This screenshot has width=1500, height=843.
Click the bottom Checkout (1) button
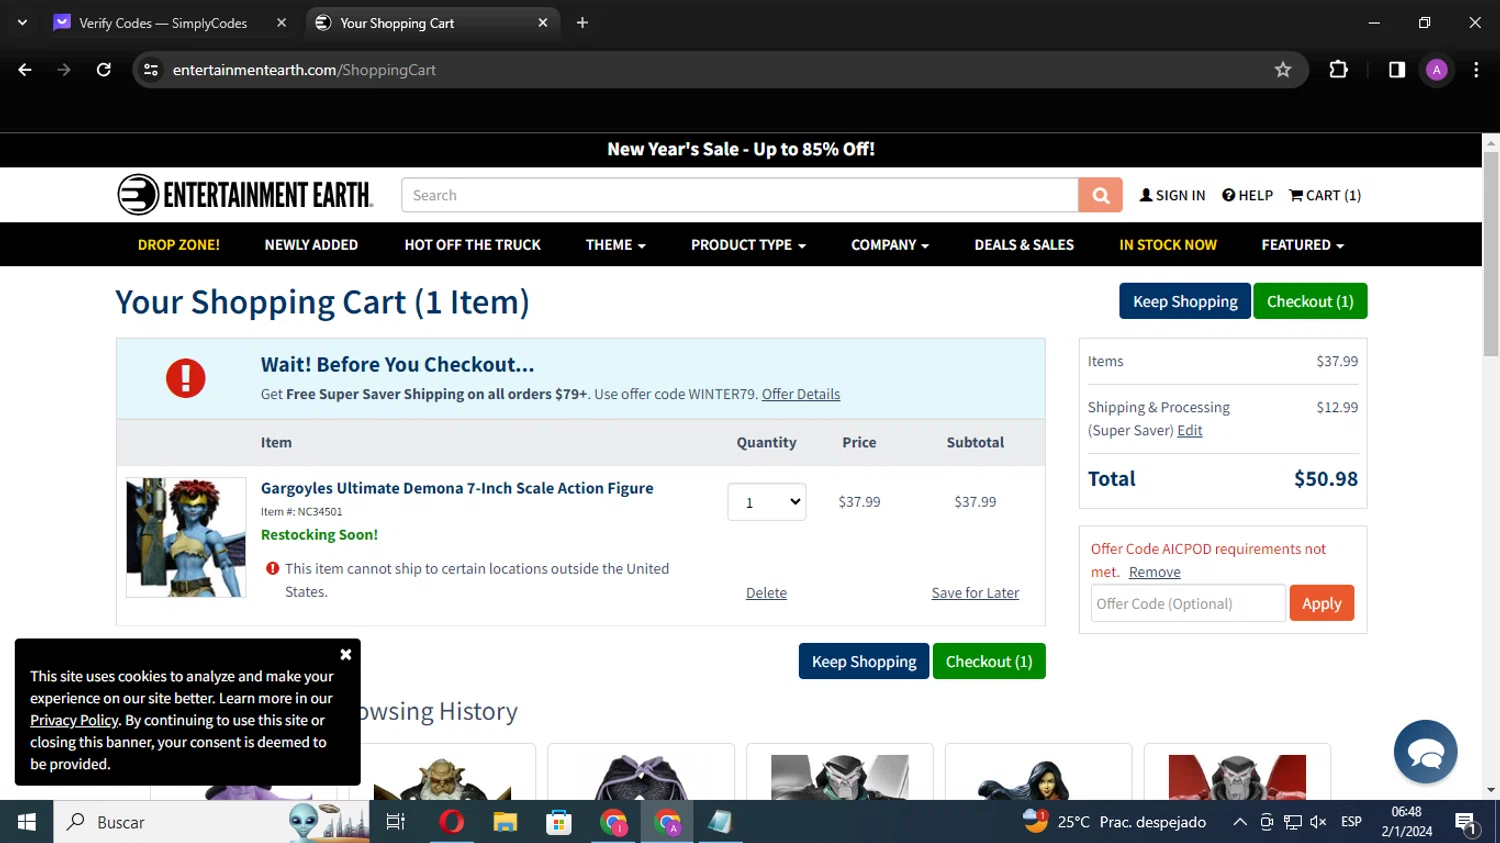pyautogui.click(x=989, y=661)
